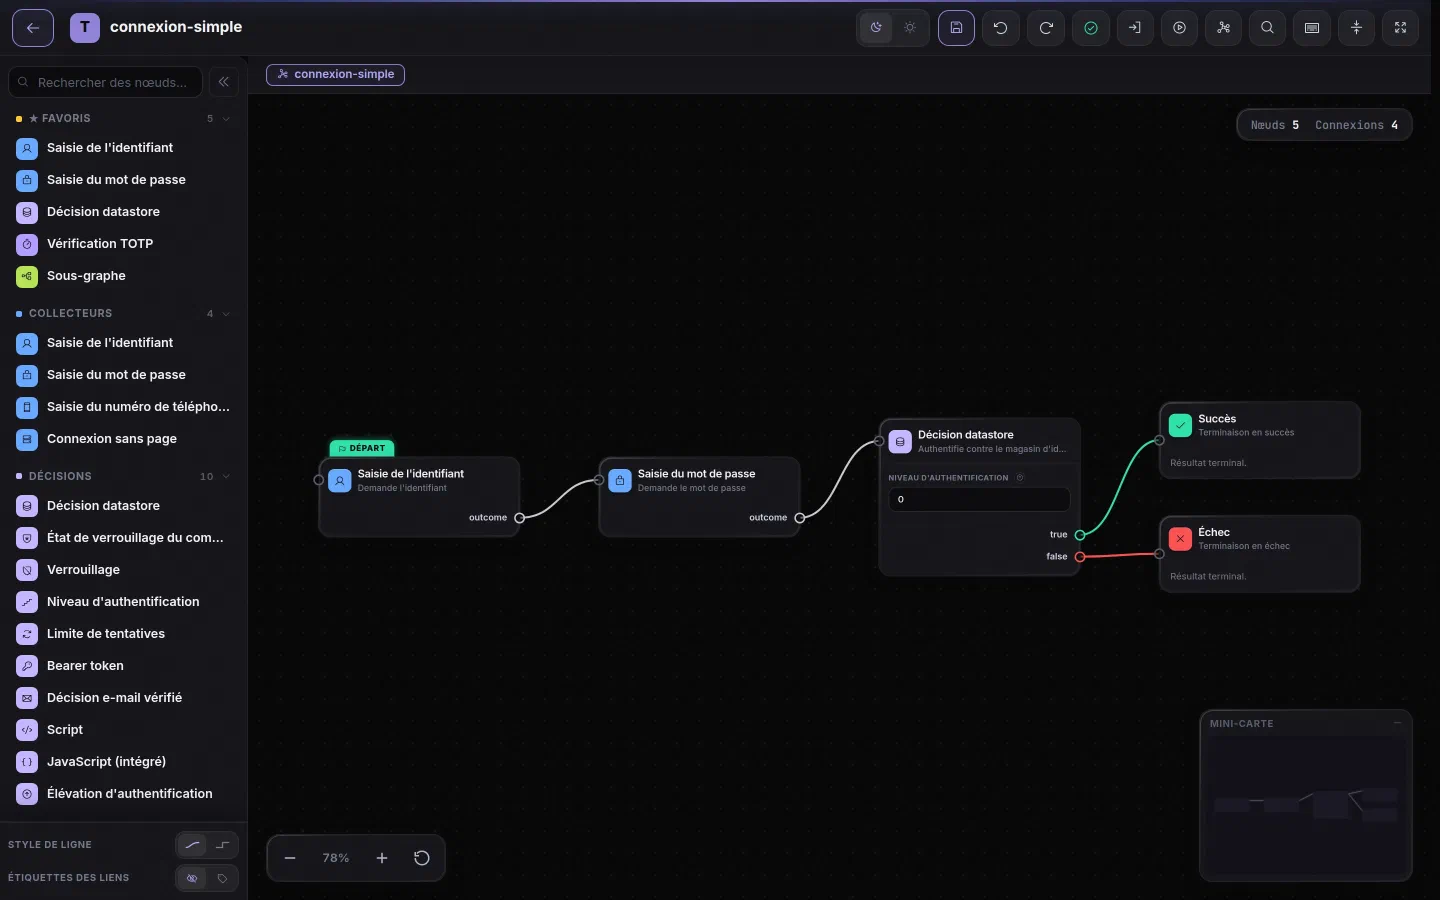Click the keyboard icon in the toolbar

(x=1312, y=28)
